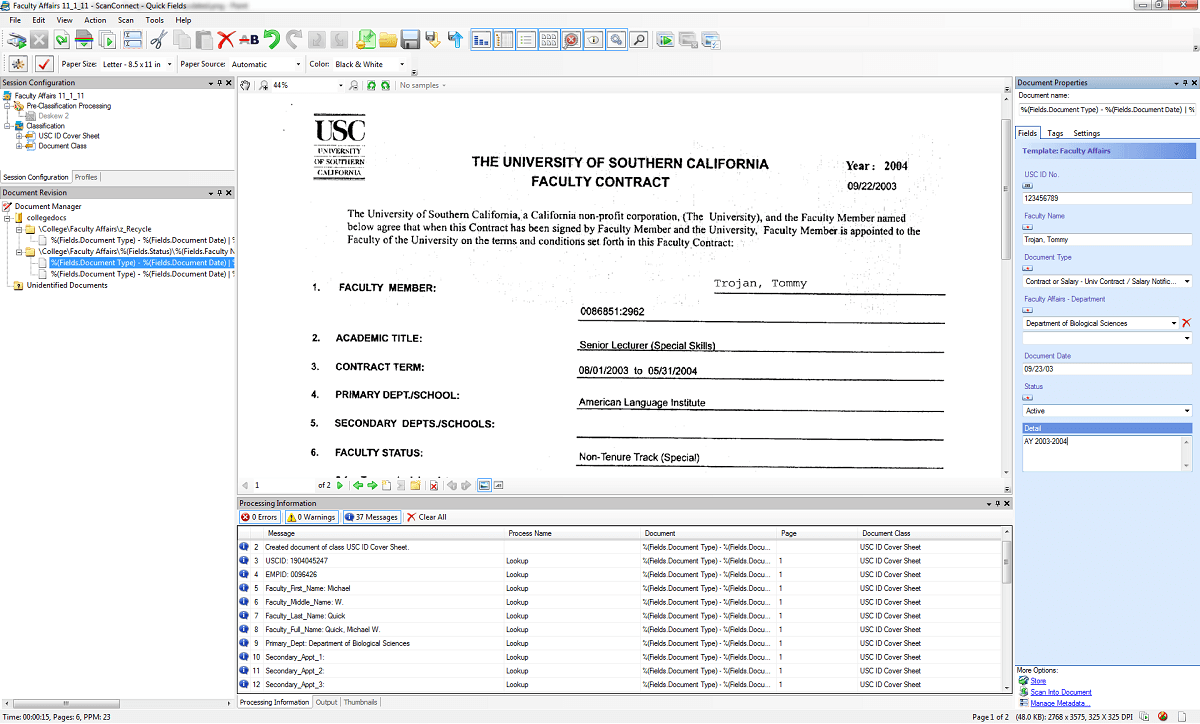Click the import down-arrow icon

click(433, 40)
